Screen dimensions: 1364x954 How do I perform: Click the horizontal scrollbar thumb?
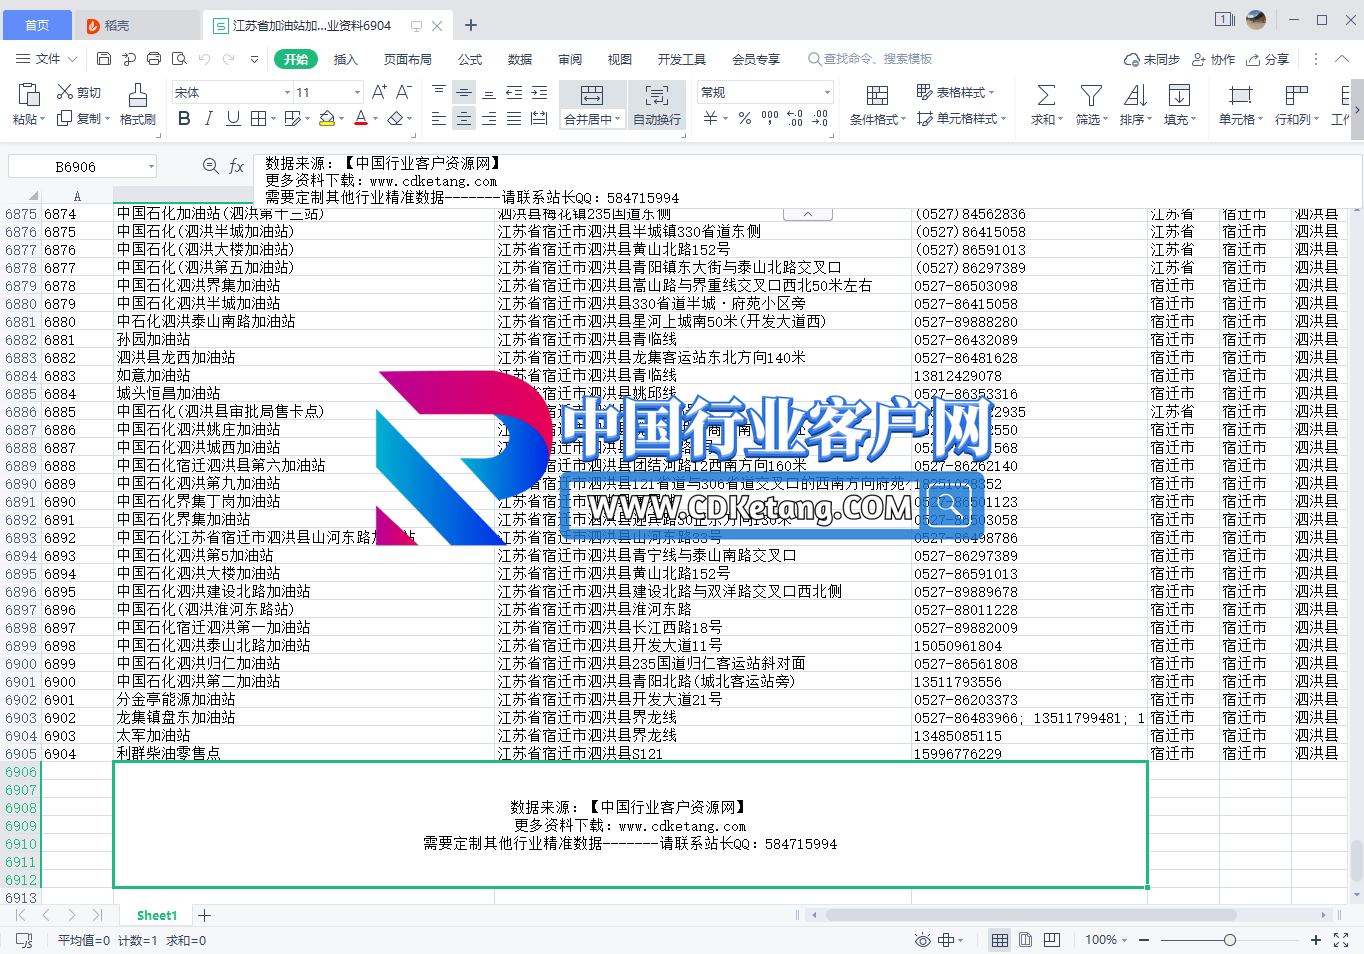[x=1030, y=915]
